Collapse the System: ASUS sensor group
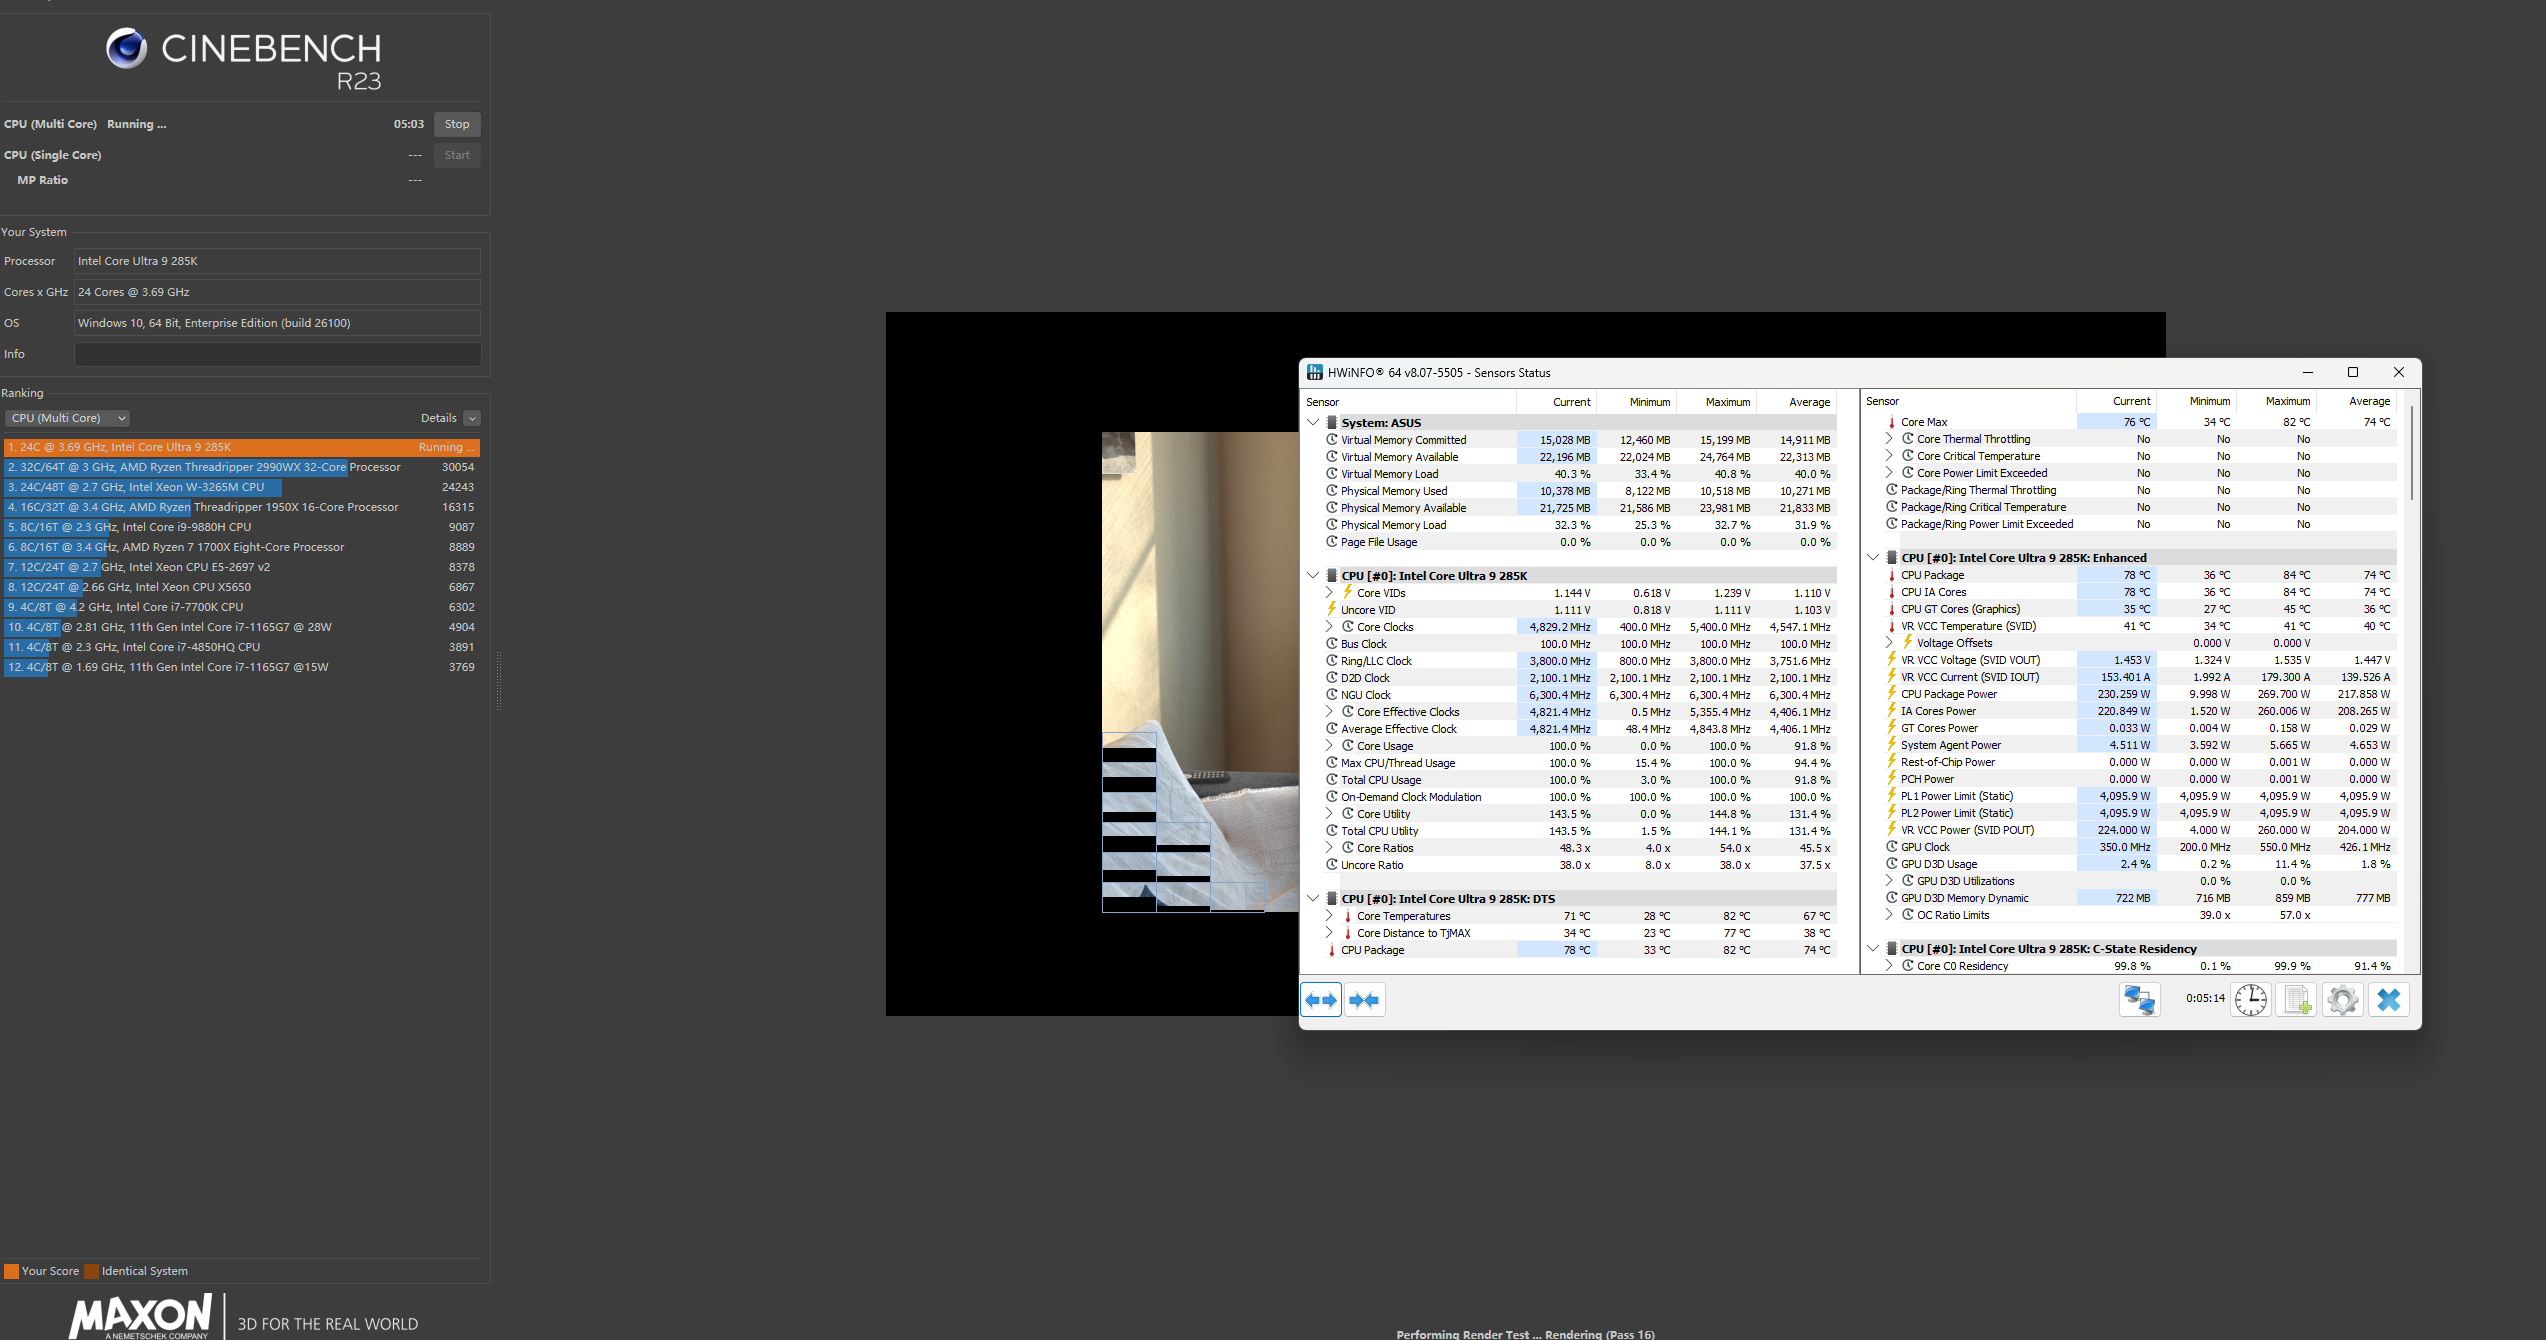This screenshot has width=2546, height=1340. pyautogui.click(x=1313, y=423)
